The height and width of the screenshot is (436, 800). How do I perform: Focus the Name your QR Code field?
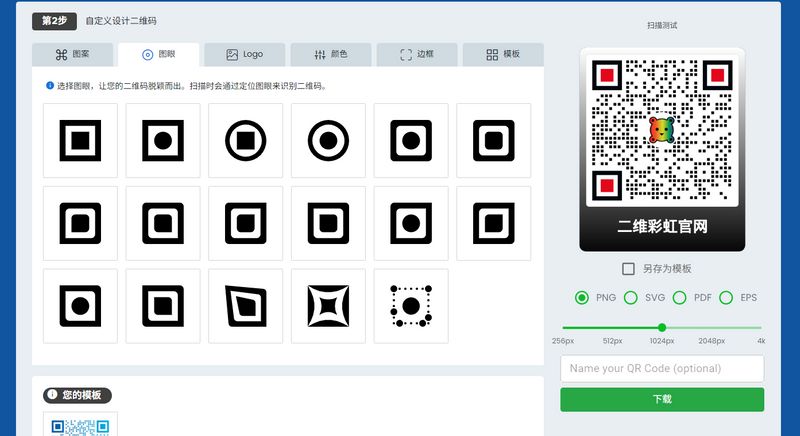coord(662,369)
